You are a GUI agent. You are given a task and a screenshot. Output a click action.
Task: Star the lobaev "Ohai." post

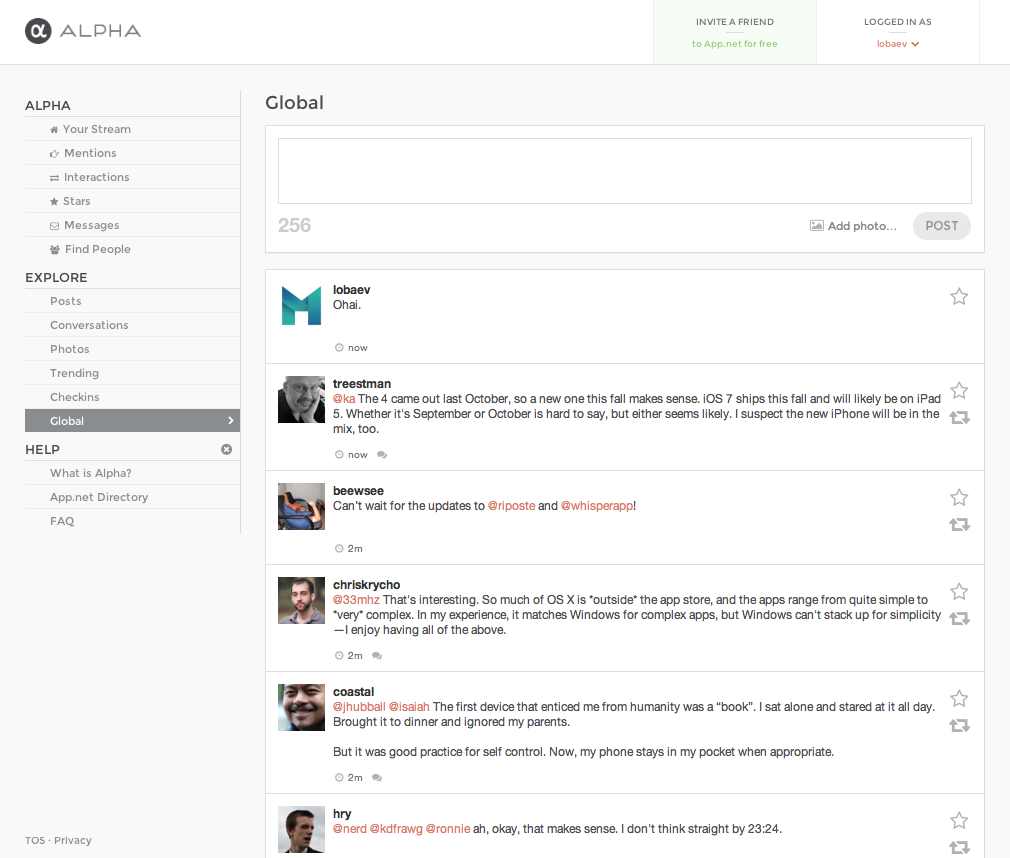coord(959,296)
